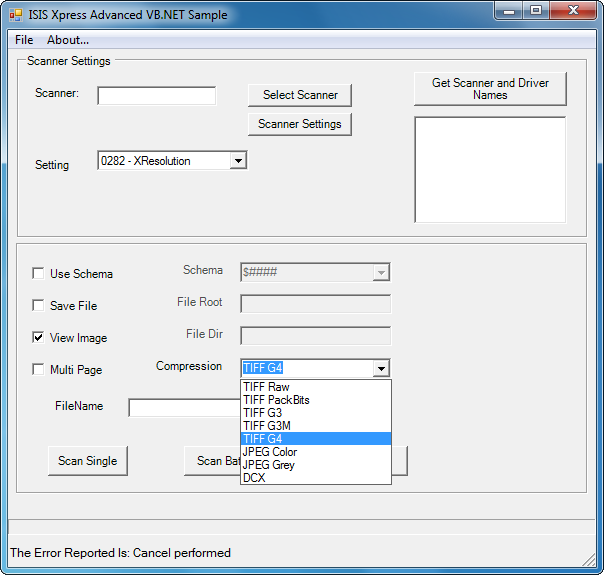The height and width of the screenshot is (575, 604).
Task: Click the partially hidden Scan Batch button
Action: (x=212, y=461)
